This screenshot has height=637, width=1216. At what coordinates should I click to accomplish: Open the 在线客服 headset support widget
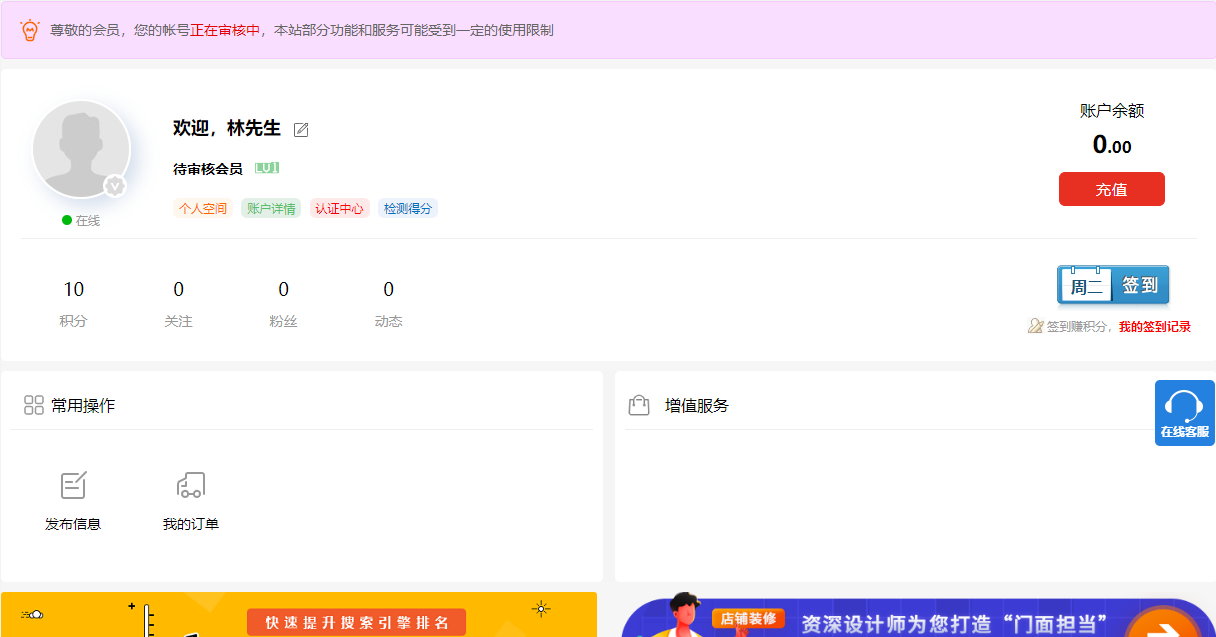[1184, 412]
